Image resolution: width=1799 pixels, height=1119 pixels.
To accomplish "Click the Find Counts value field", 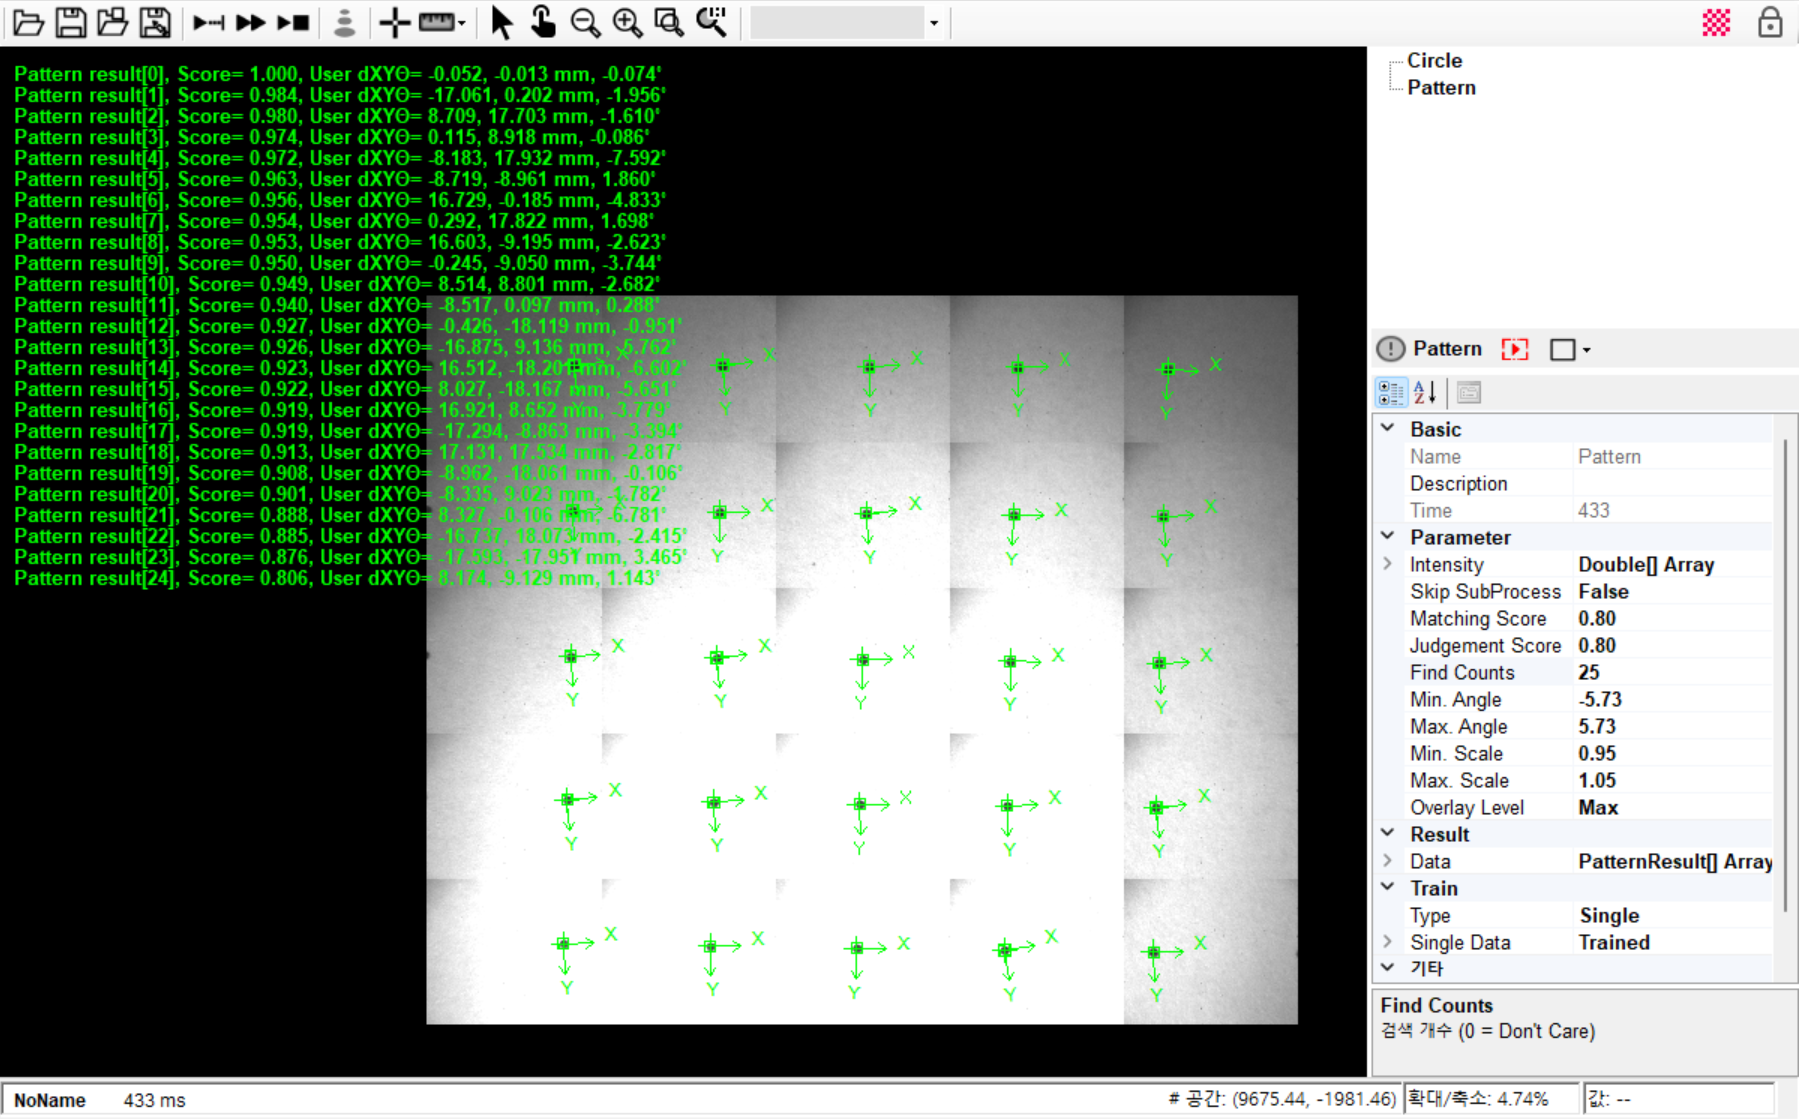I will pyautogui.click(x=1670, y=673).
